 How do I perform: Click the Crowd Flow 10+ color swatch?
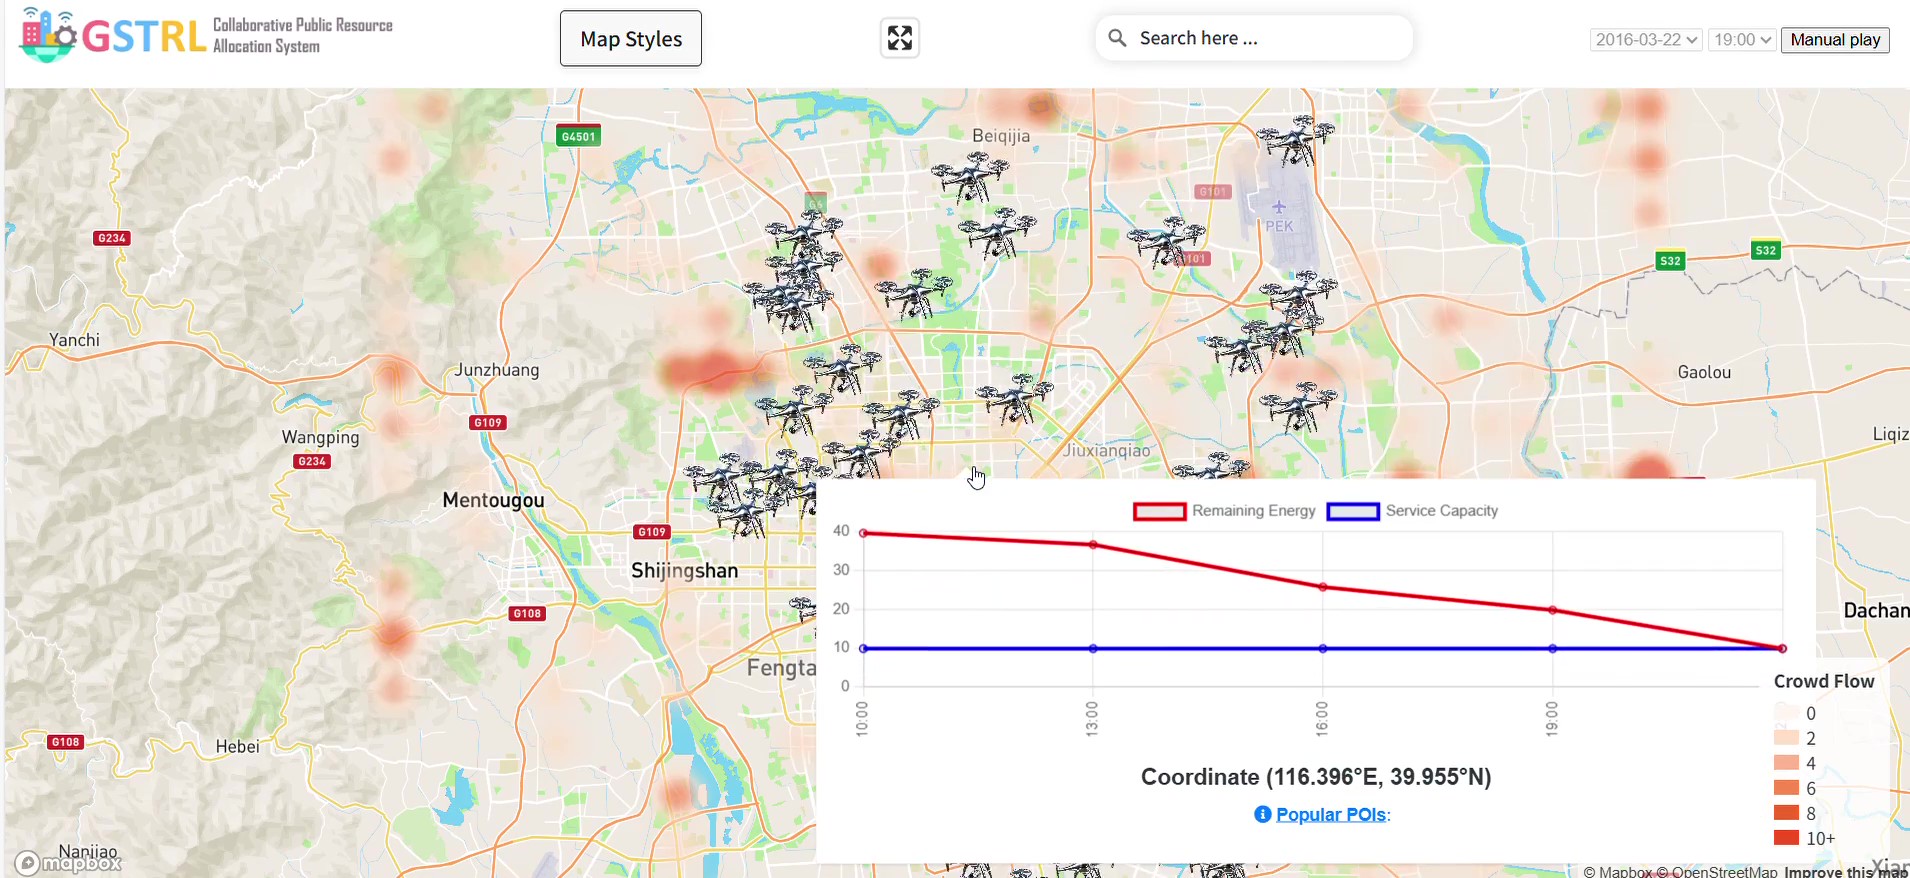1787,838
